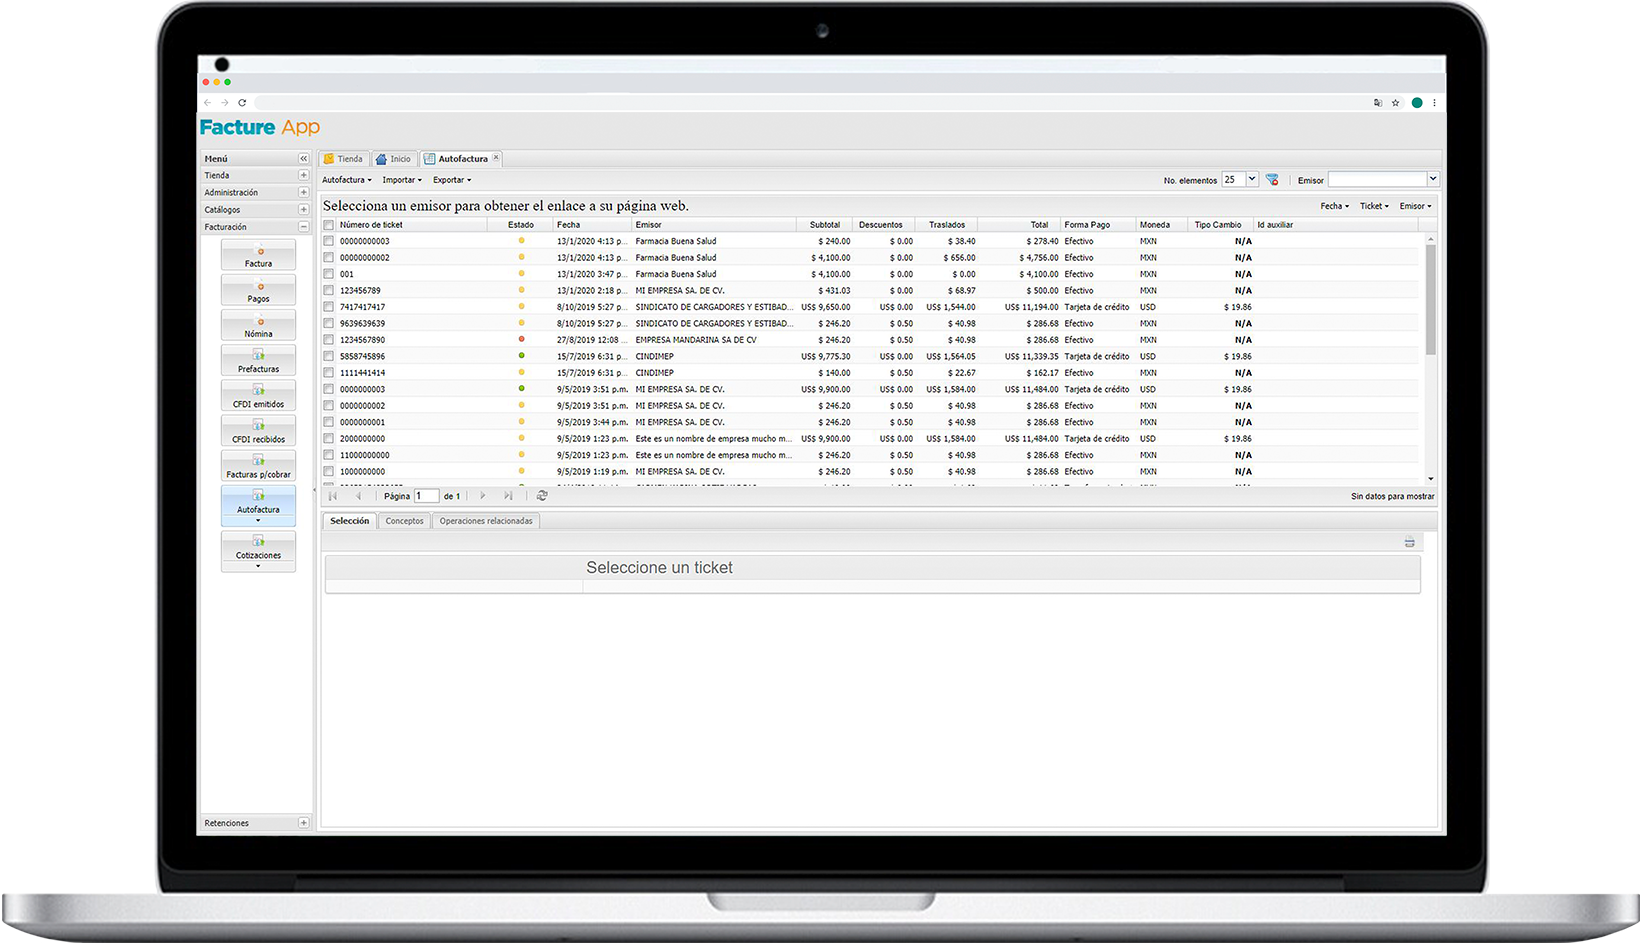Viewport: 1642px width, 943px height.
Task: Open the Exportar toolbar menu
Action: 451,180
